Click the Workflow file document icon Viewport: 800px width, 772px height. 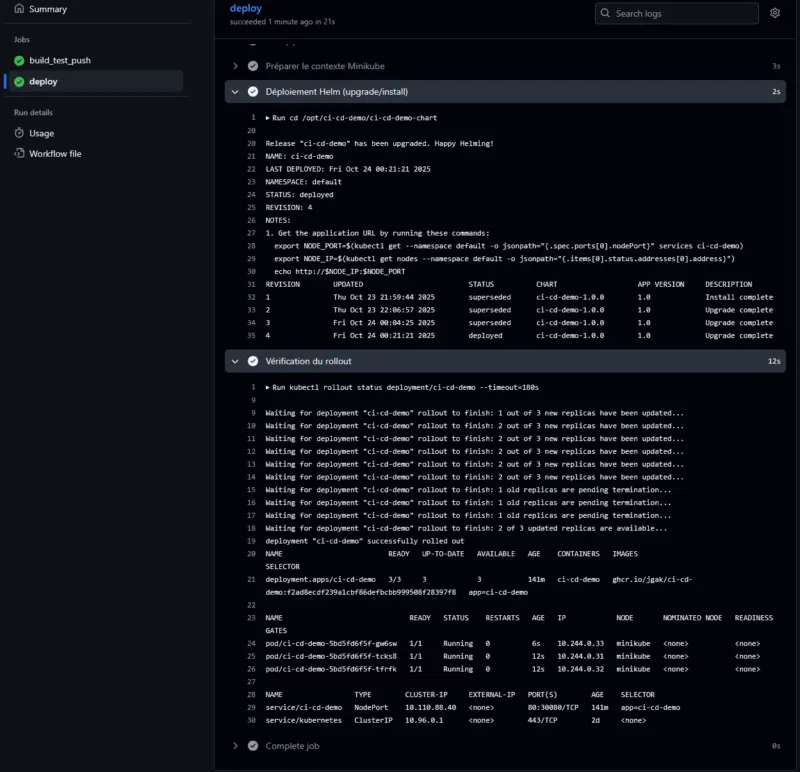(x=19, y=154)
